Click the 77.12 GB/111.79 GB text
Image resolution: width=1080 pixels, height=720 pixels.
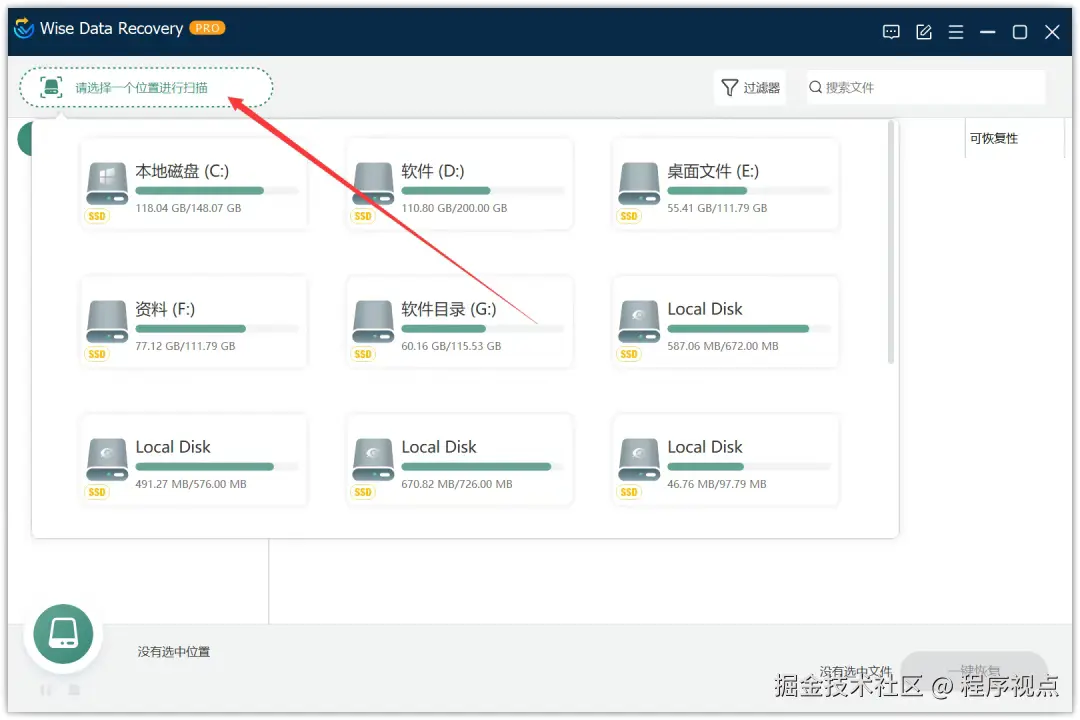(x=185, y=346)
